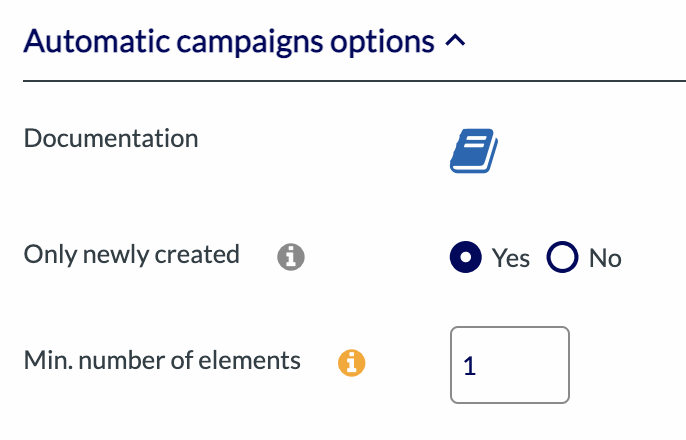Image resolution: width=686 pixels, height=440 pixels.
Task: Select the No radio button
Action: pyautogui.click(x=562, y=258)
